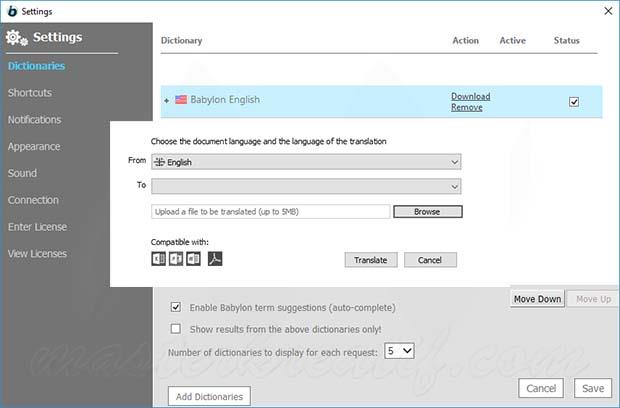
Task: Save the settings
Action: pyautogui.click(x=593, y=388)
